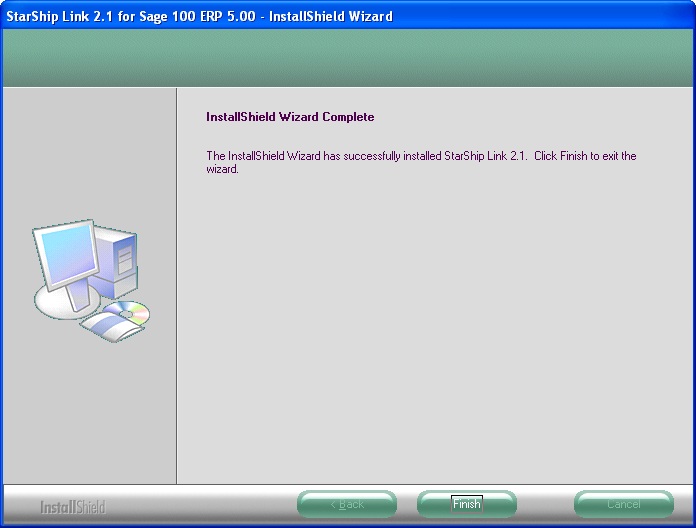Click the StarShip Link 2.1 window title bar
Image resolution: width=696 pixels, height=528 pixels.
pos(348,16)
